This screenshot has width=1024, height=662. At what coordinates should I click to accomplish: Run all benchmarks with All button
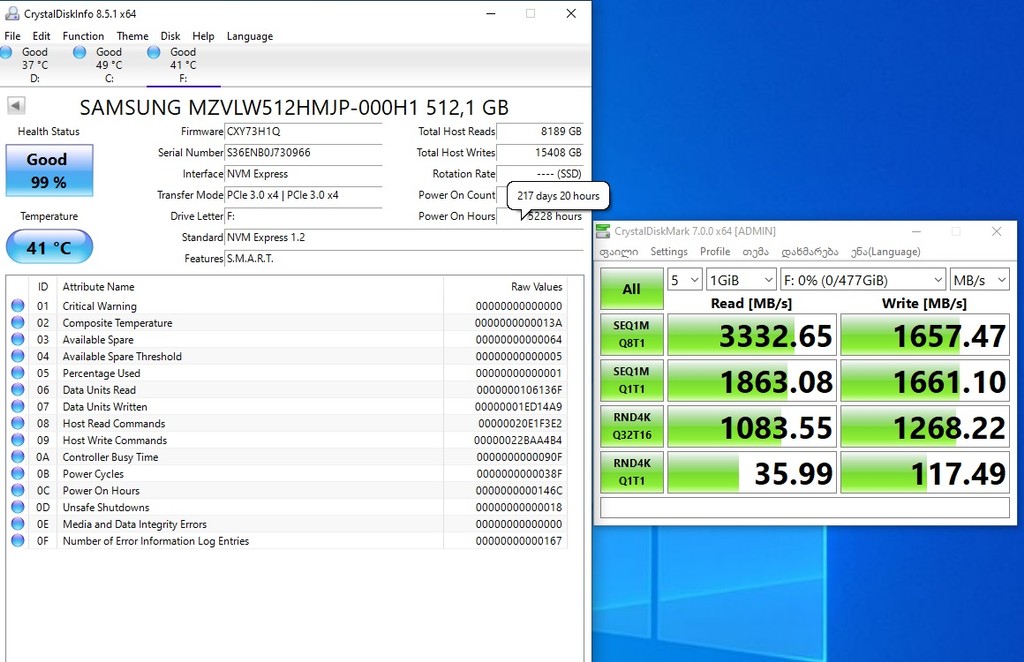click(x=631, y=289)
